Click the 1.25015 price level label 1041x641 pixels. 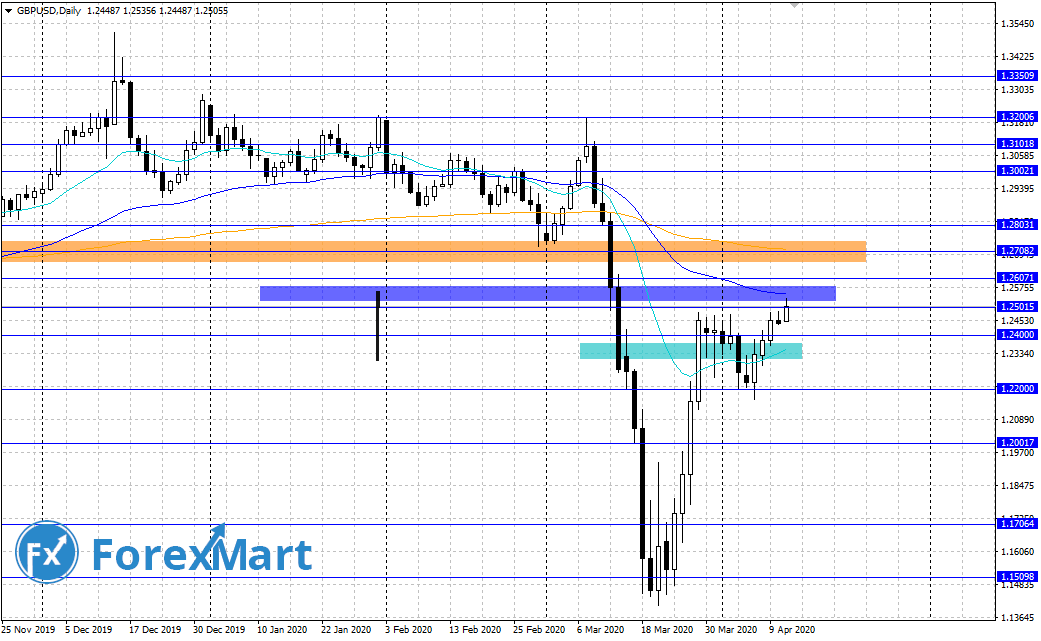pyautogui.click(x=1017, y=306)
